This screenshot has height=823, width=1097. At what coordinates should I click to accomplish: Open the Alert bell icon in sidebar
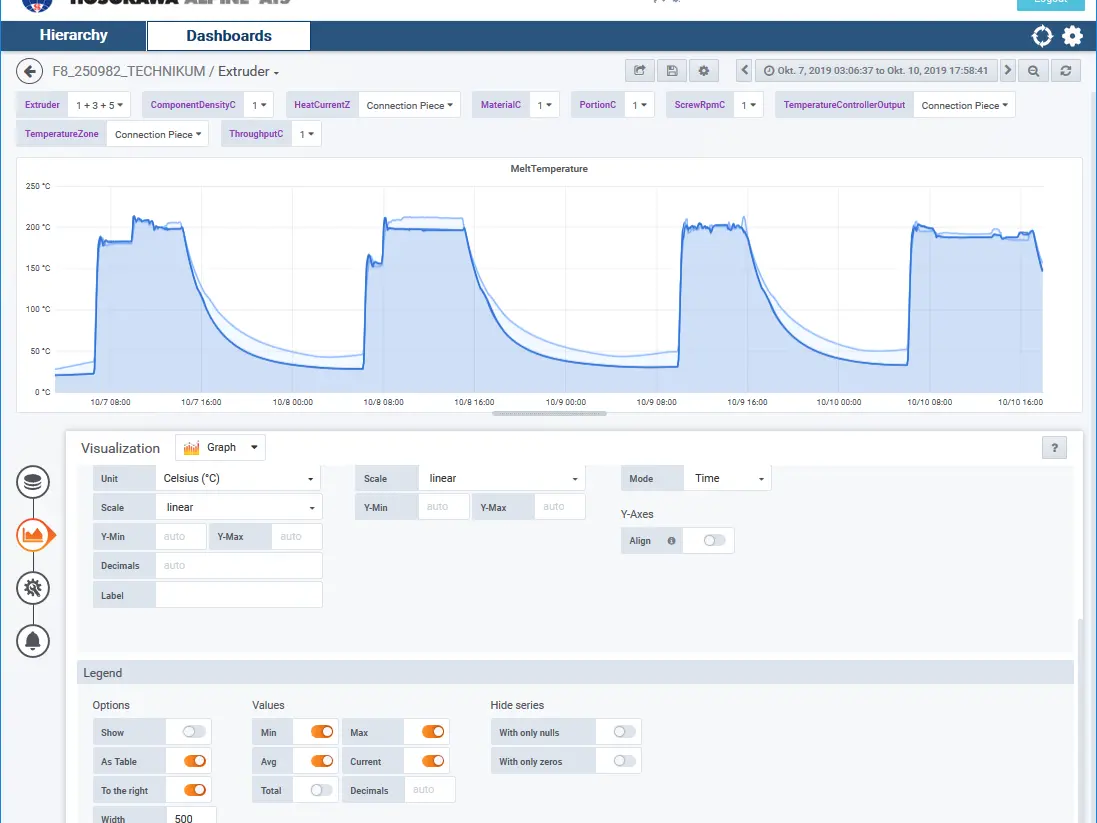pyautogui.click(x=33, y=640)
